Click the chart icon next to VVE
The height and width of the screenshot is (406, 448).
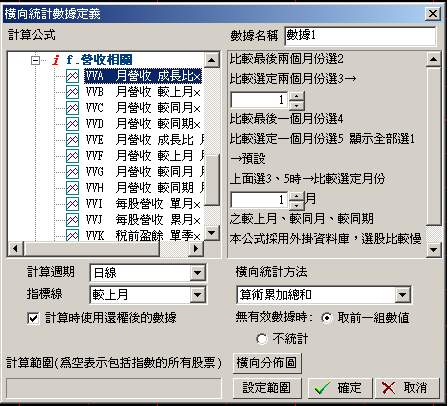coord(72,140)
